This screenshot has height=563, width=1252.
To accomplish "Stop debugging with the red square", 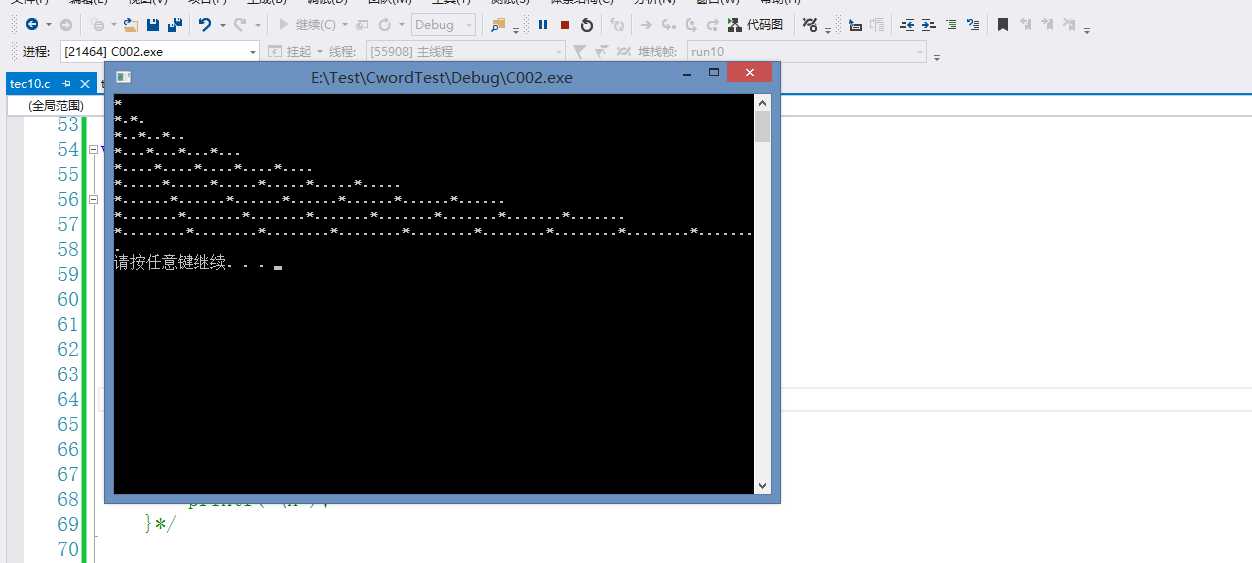I will click(x=564, y=24).
